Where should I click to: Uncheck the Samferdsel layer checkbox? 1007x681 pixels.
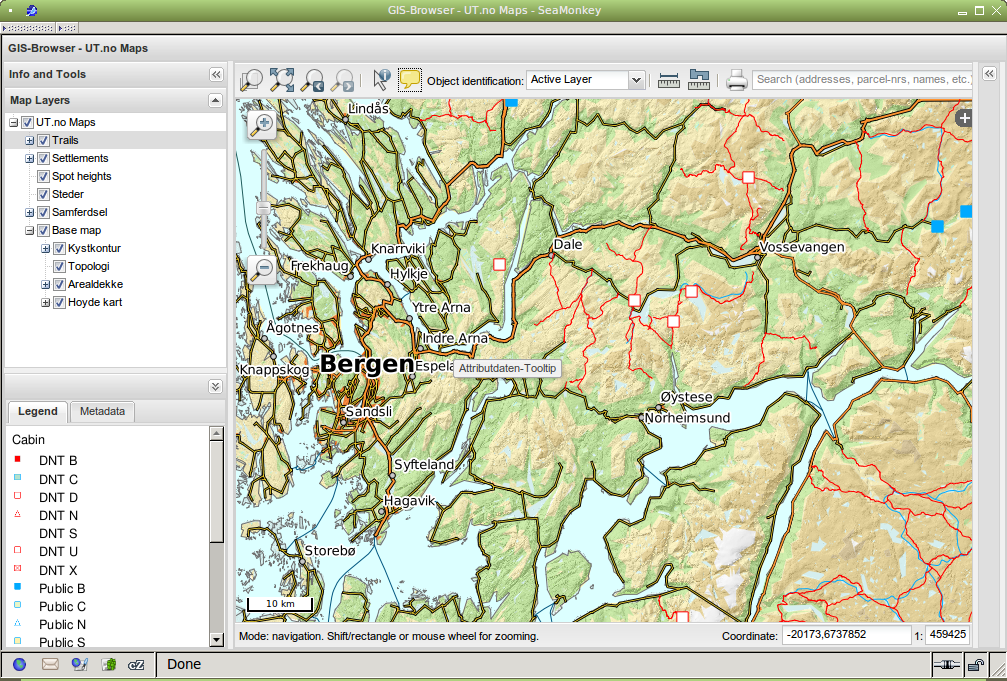[x=44, y=212]
